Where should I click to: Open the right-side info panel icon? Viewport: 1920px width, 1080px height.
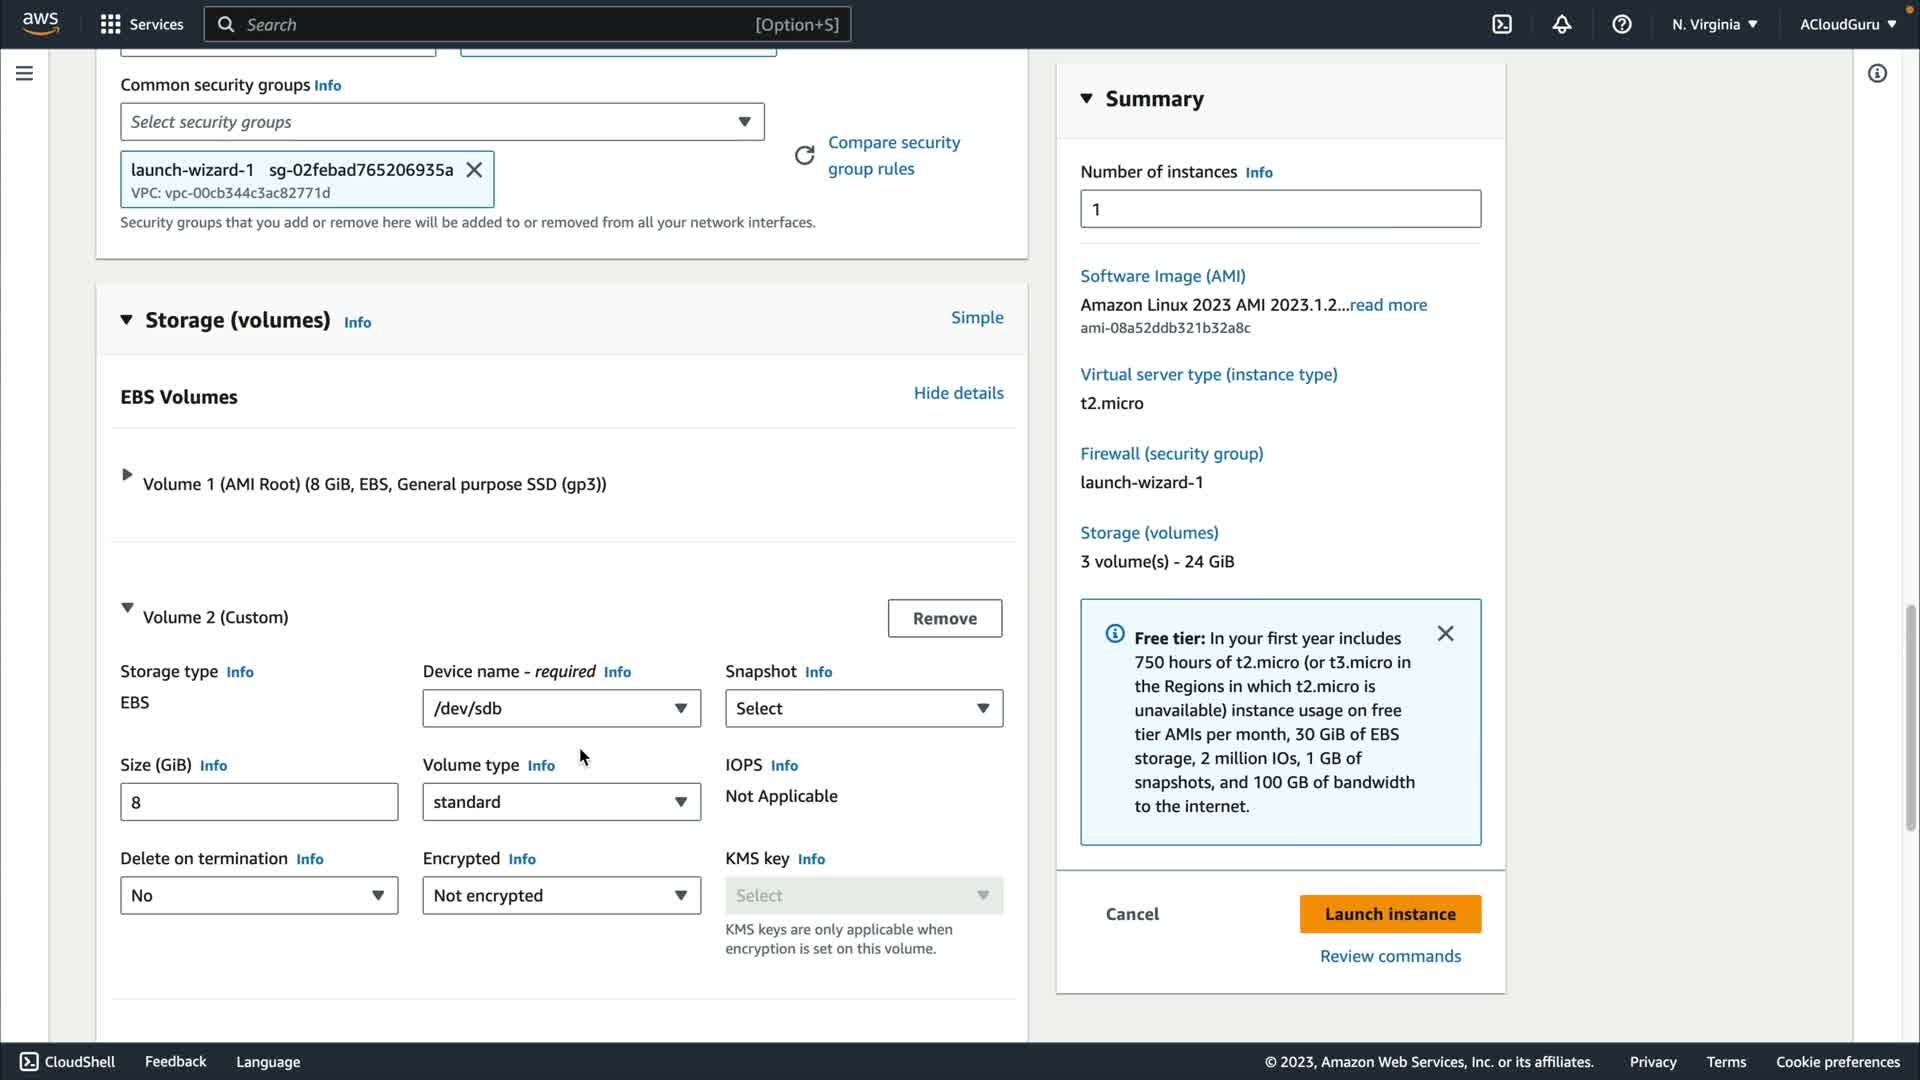point(1877,74)
